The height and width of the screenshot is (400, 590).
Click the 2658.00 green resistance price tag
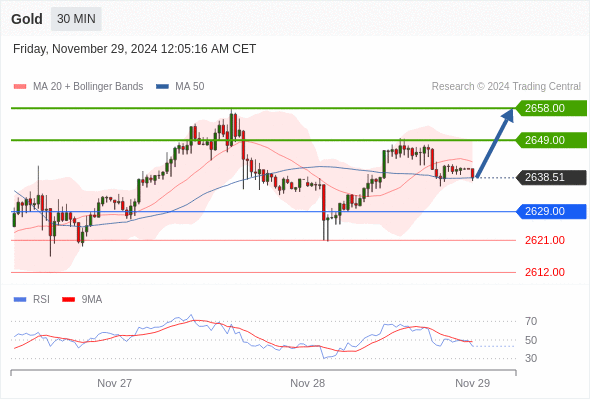click(x=551, y=108)
